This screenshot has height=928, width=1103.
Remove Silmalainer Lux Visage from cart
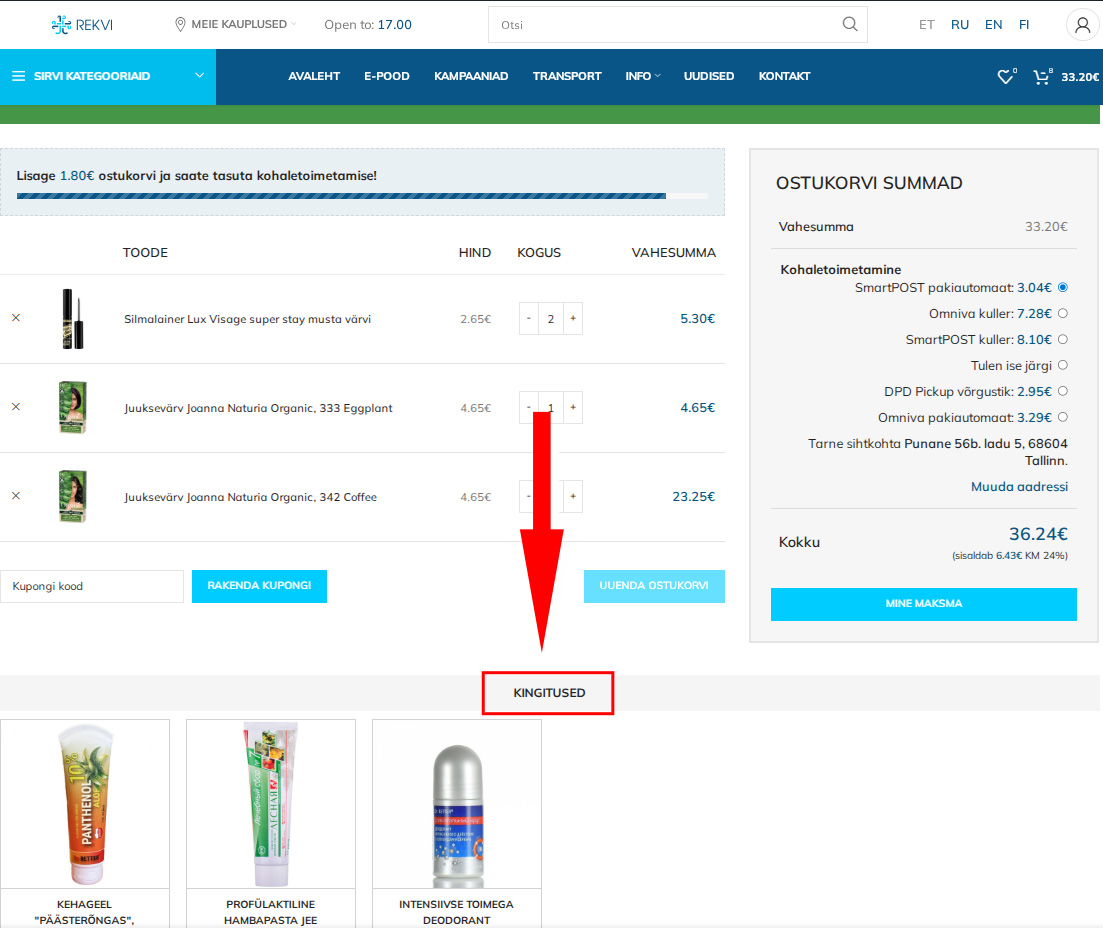click(16, 318)
